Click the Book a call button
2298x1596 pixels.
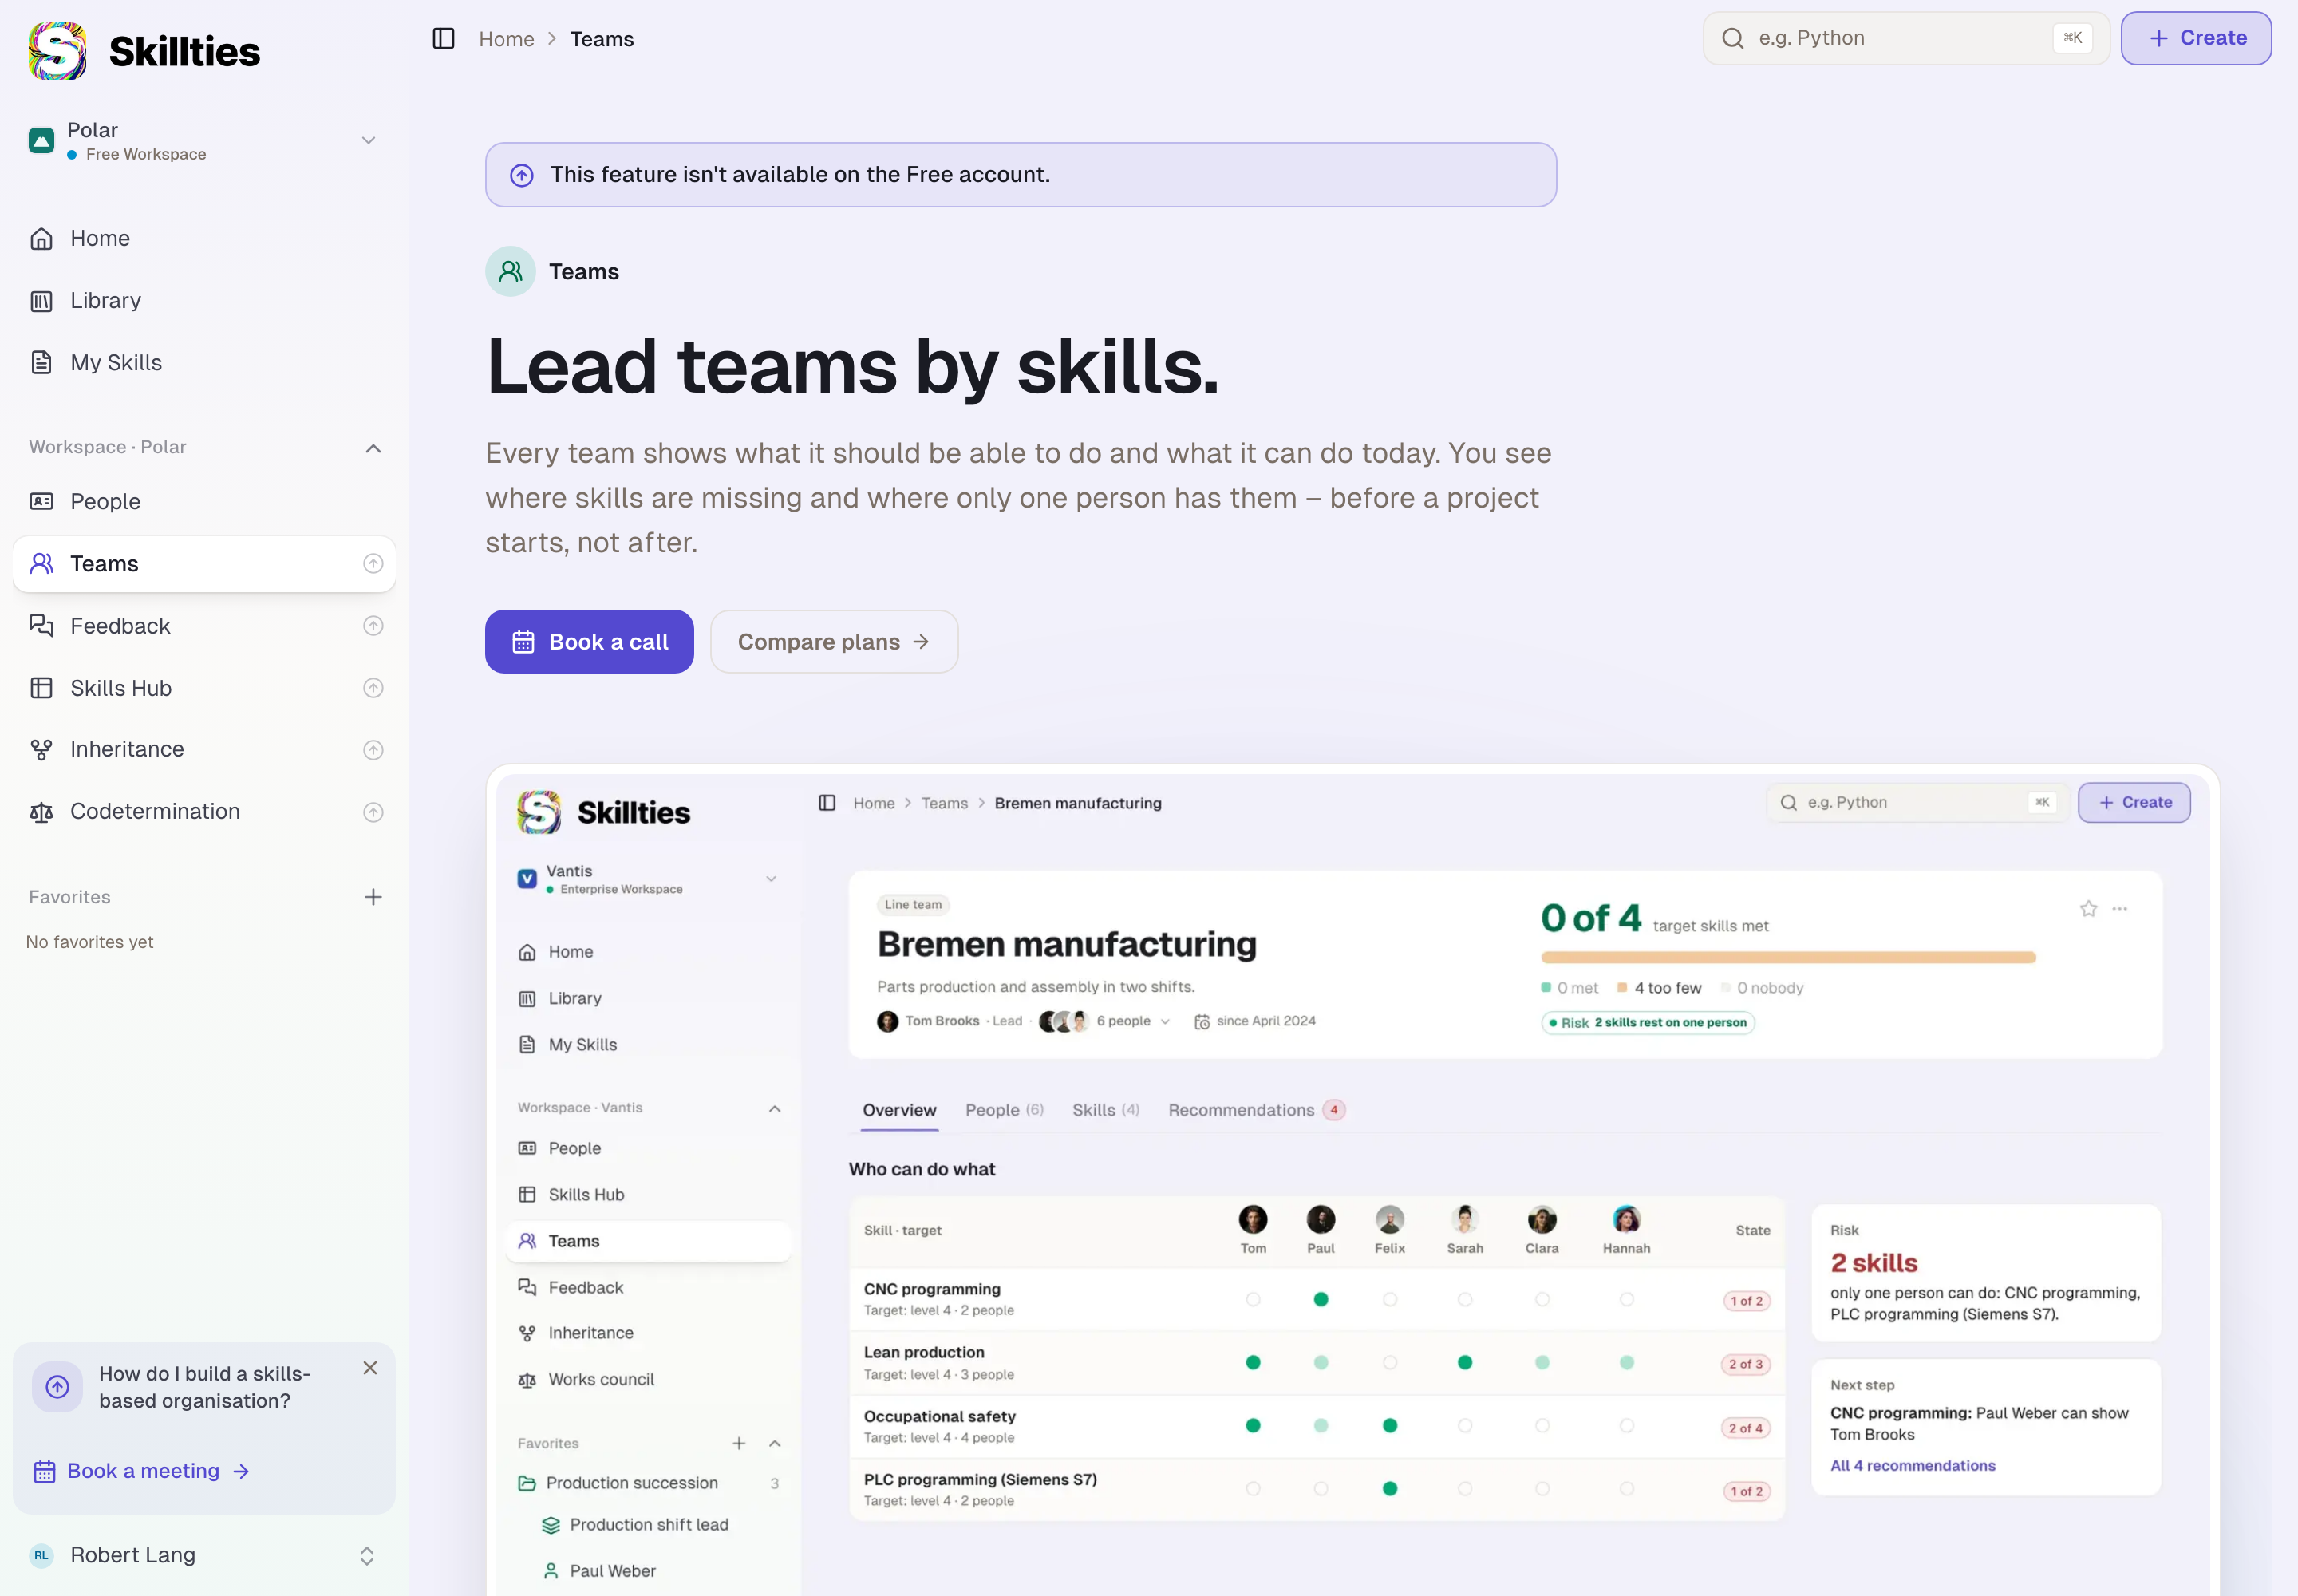coord(589,642)
